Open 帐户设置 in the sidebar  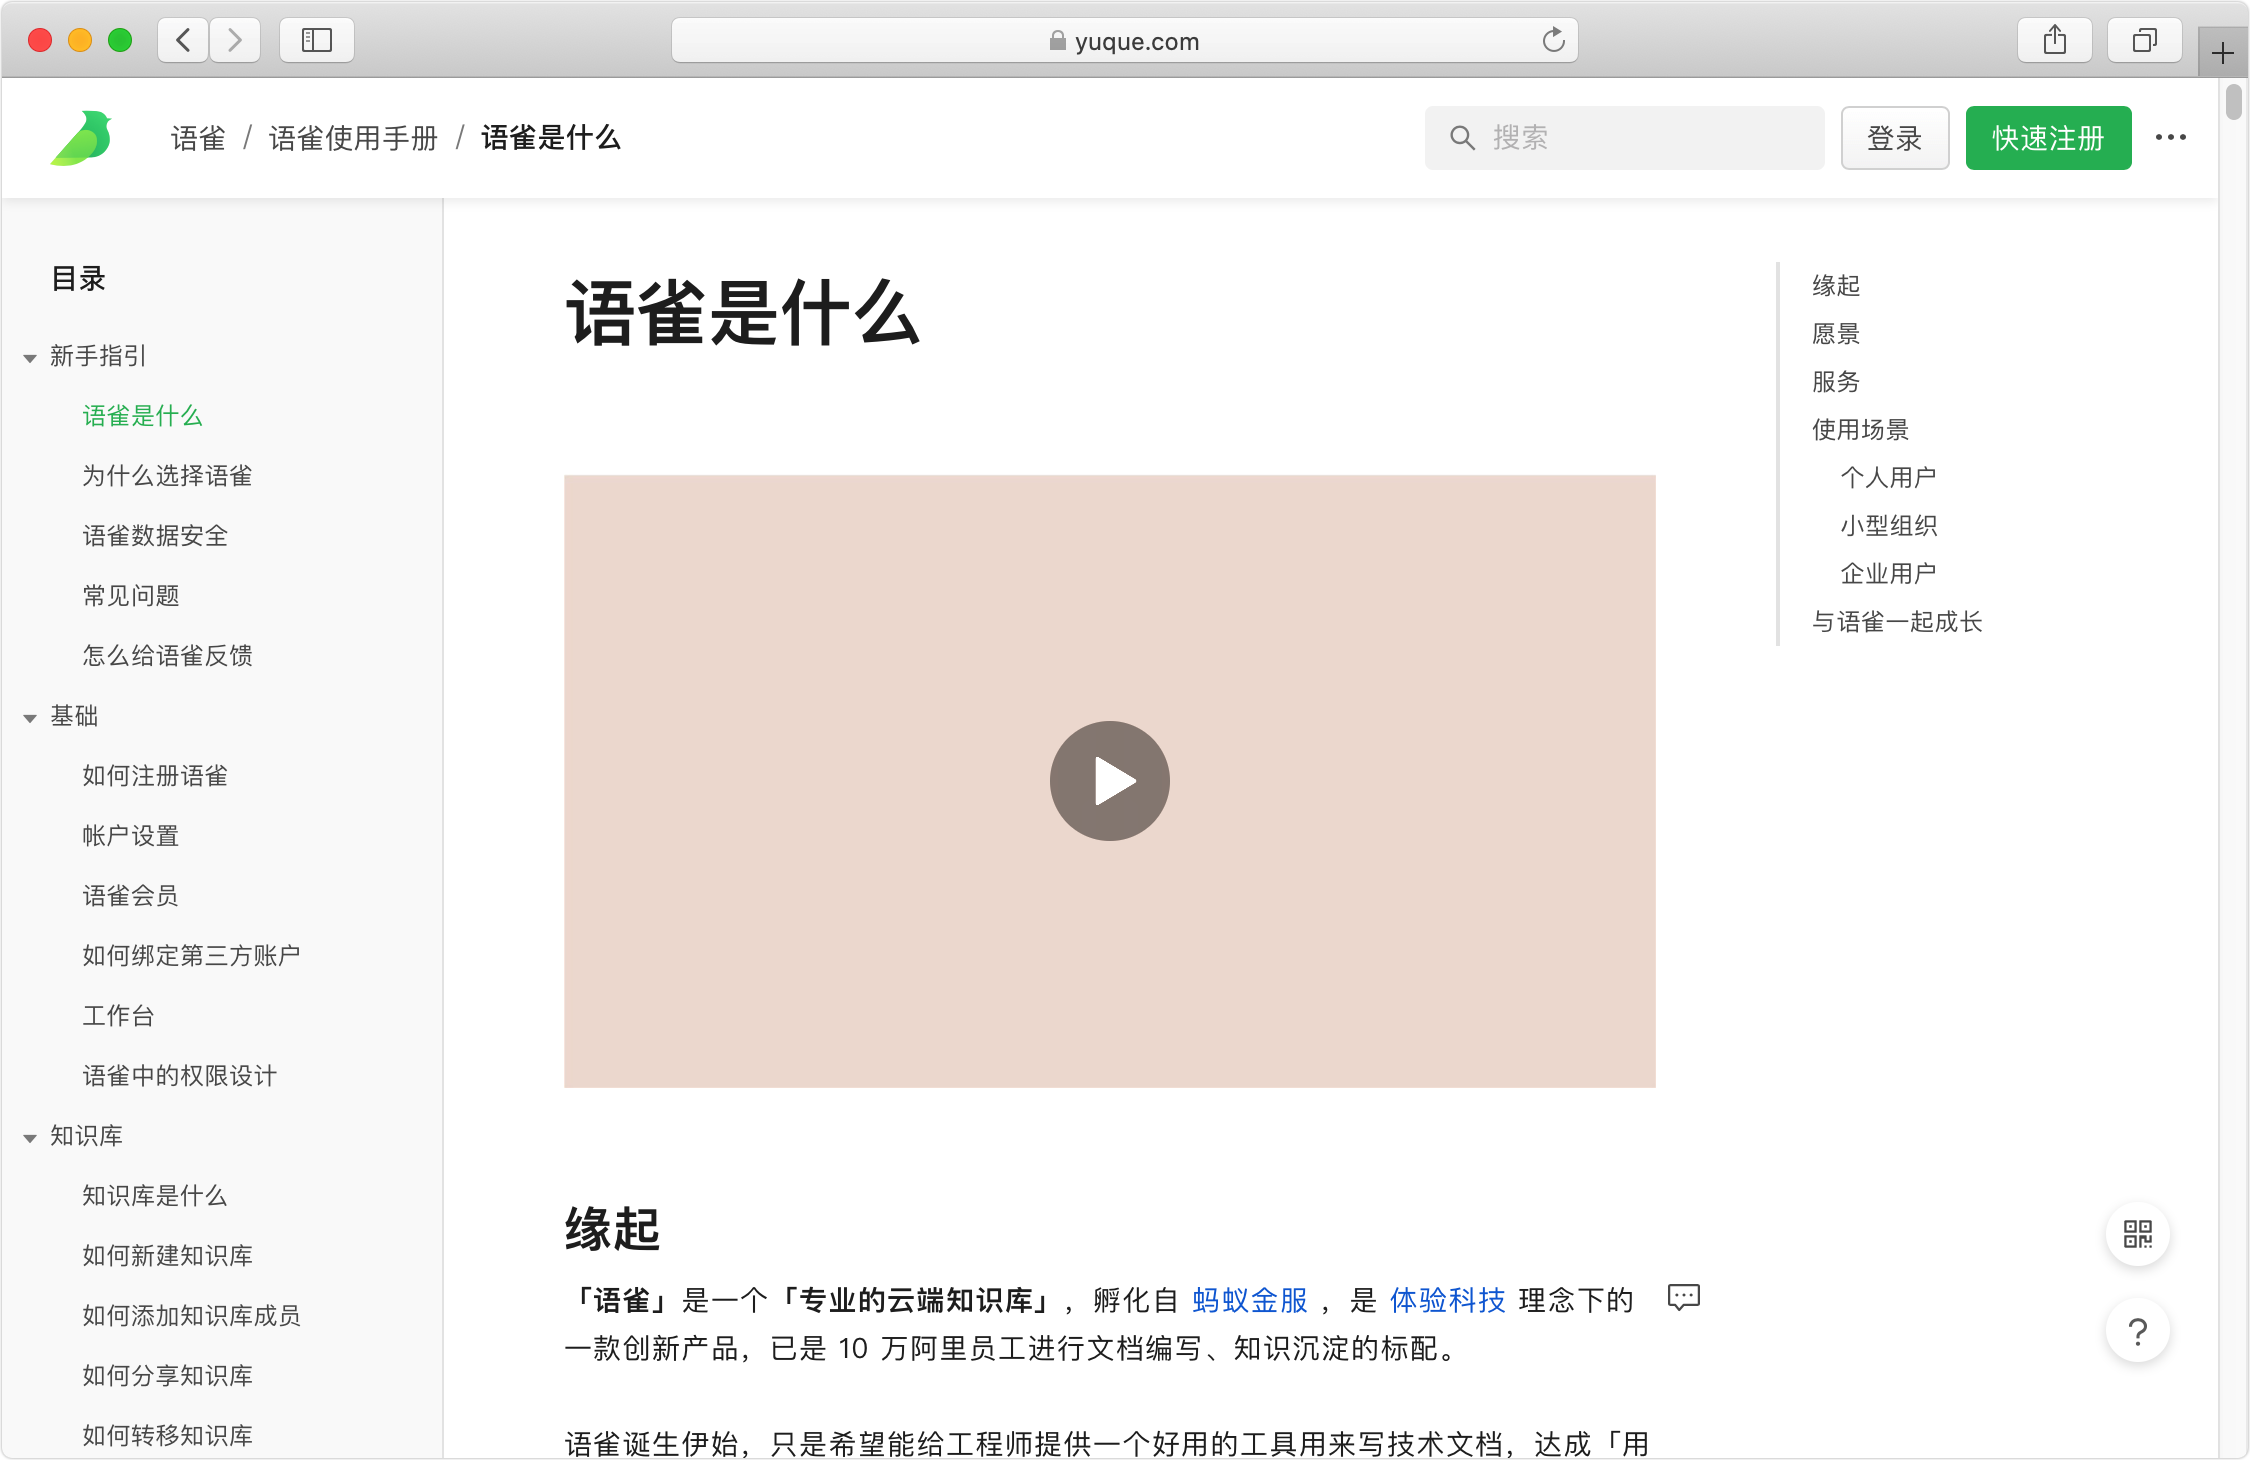point(131,836)
